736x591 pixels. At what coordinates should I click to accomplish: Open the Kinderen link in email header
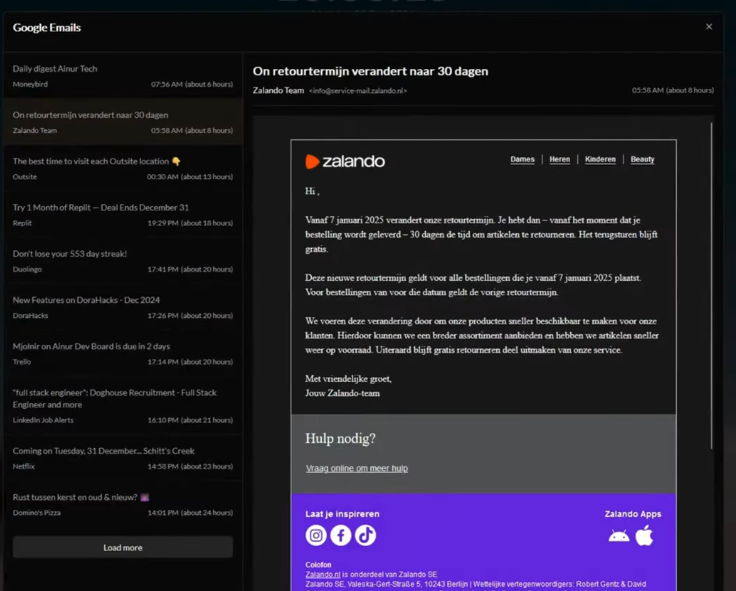pos(600,159)
